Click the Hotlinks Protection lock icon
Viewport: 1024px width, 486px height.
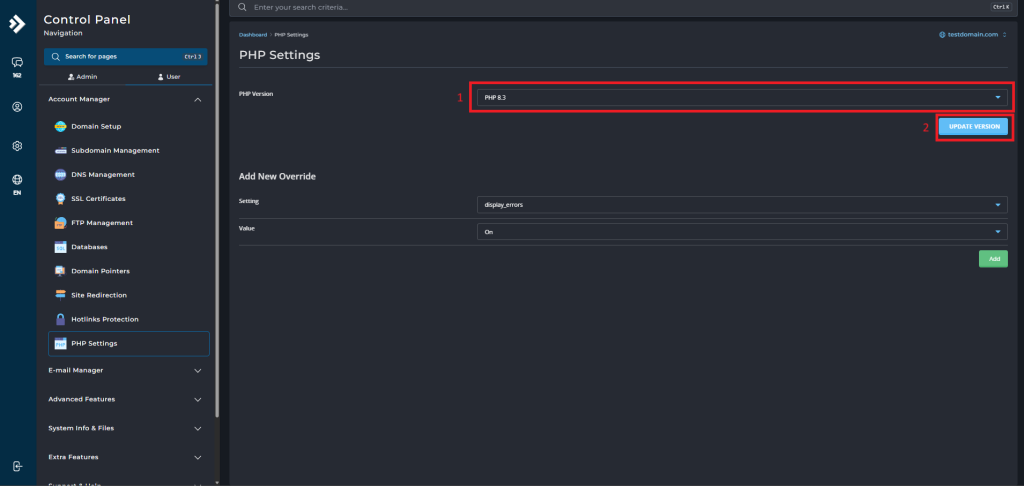tap(61, 319)
